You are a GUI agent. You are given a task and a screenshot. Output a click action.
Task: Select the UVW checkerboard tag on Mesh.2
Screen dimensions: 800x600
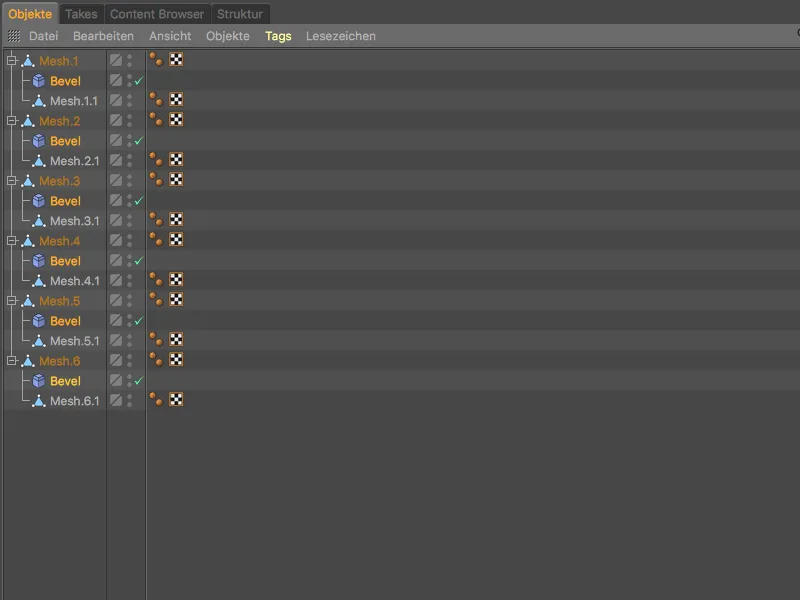[x=176, y=119]
